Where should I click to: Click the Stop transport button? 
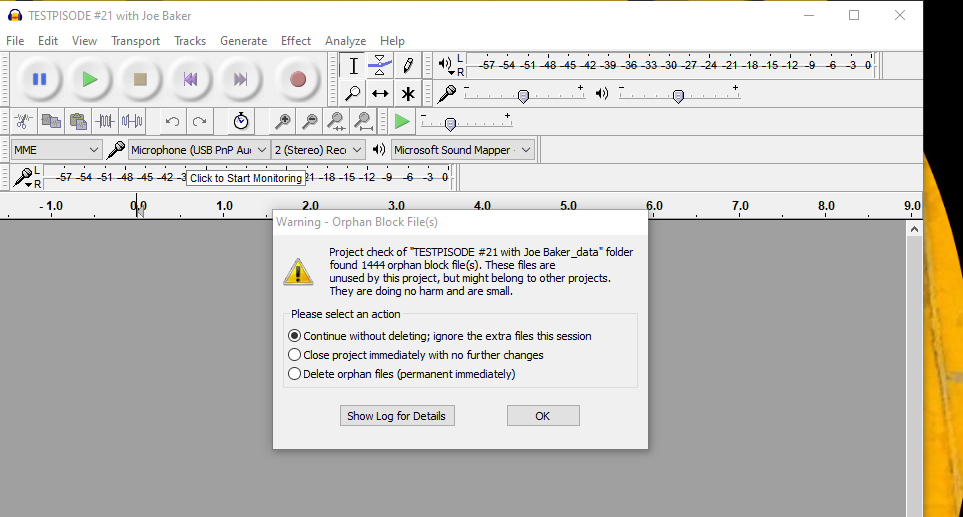(140, 79)
